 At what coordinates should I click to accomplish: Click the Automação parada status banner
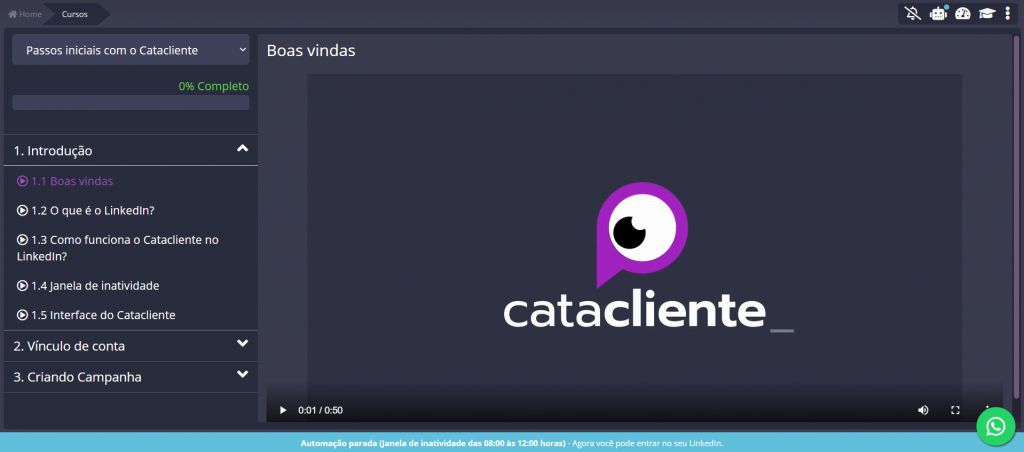(512, 443)
